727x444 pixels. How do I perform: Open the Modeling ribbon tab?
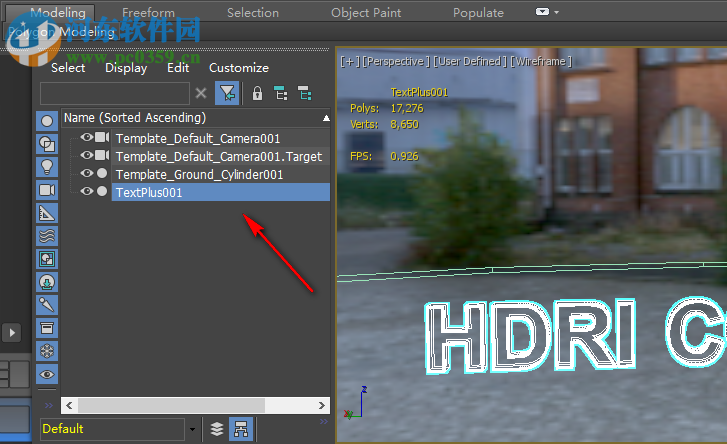click(x=58, y=13)
